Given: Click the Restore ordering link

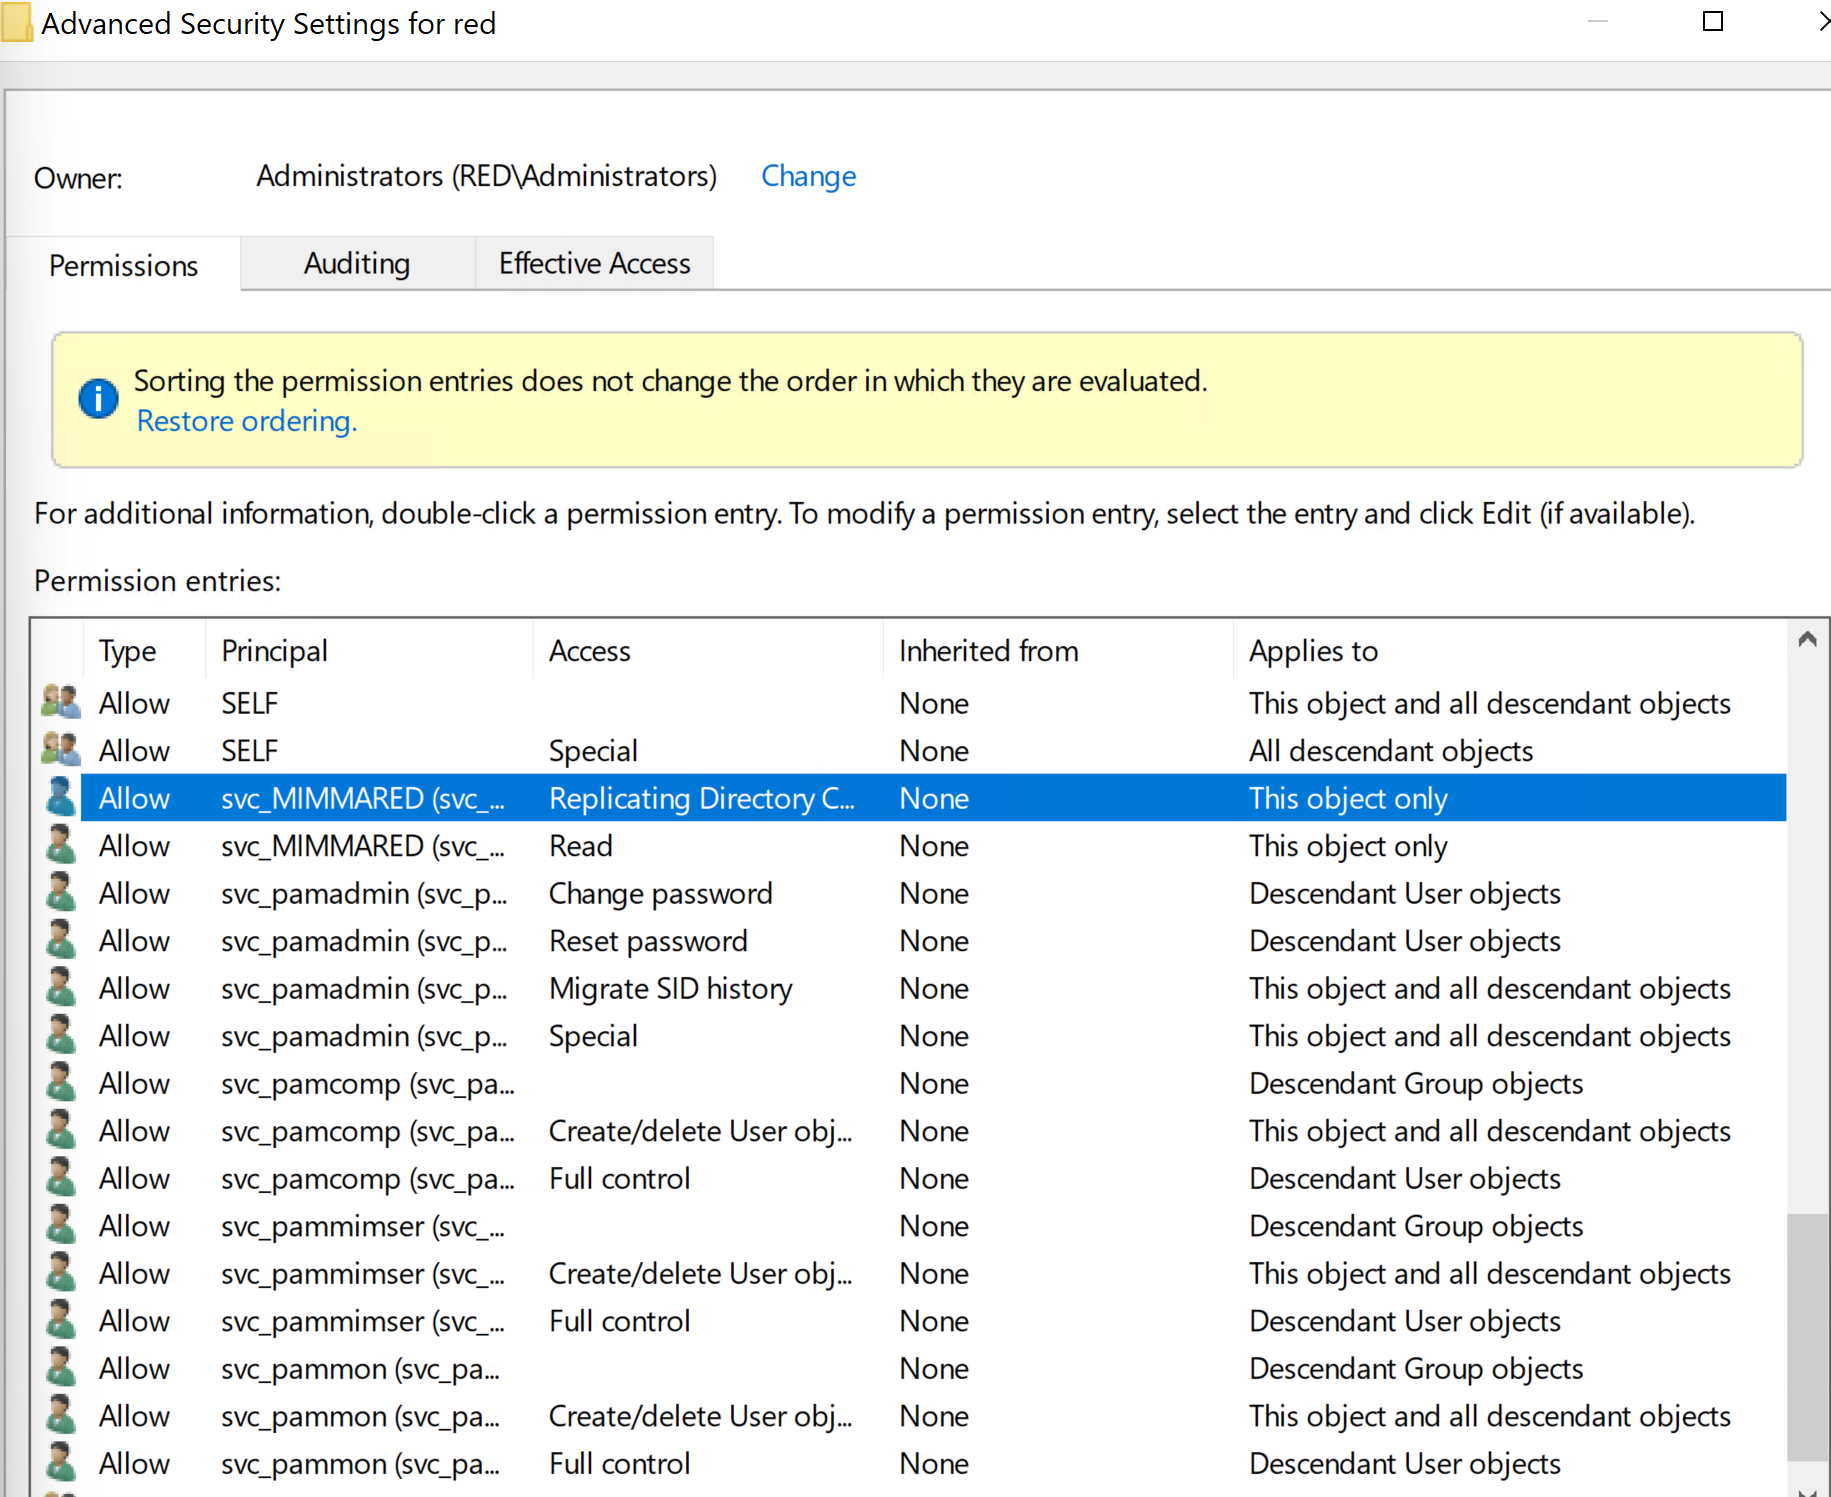Looking at the screenshot, I should click(246, 421).
